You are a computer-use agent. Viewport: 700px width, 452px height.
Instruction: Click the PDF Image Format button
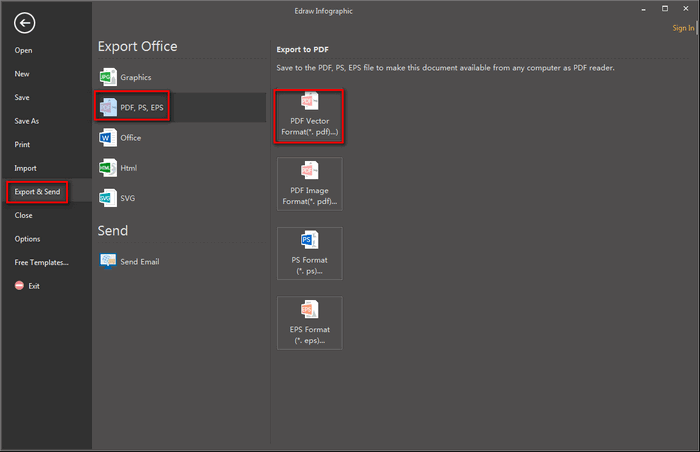(309, 183)
